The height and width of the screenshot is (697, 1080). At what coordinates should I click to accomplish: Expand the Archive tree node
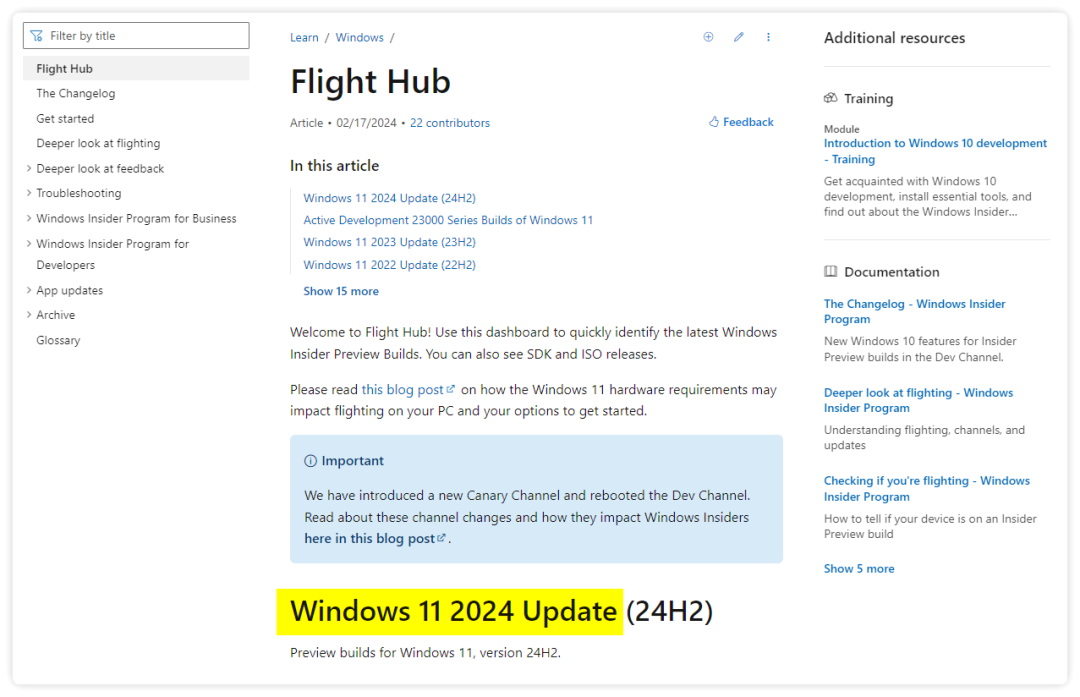(x=29, y=315)
